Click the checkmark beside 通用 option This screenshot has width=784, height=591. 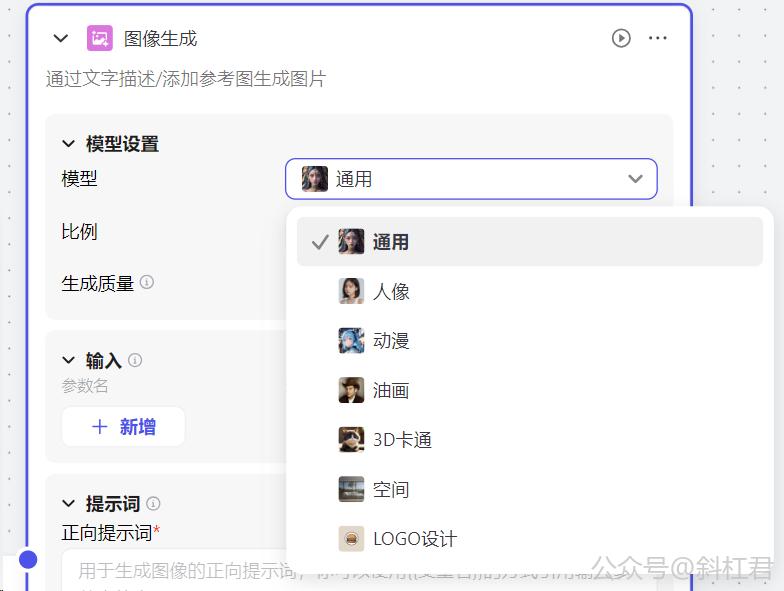[x=320, y=242]
